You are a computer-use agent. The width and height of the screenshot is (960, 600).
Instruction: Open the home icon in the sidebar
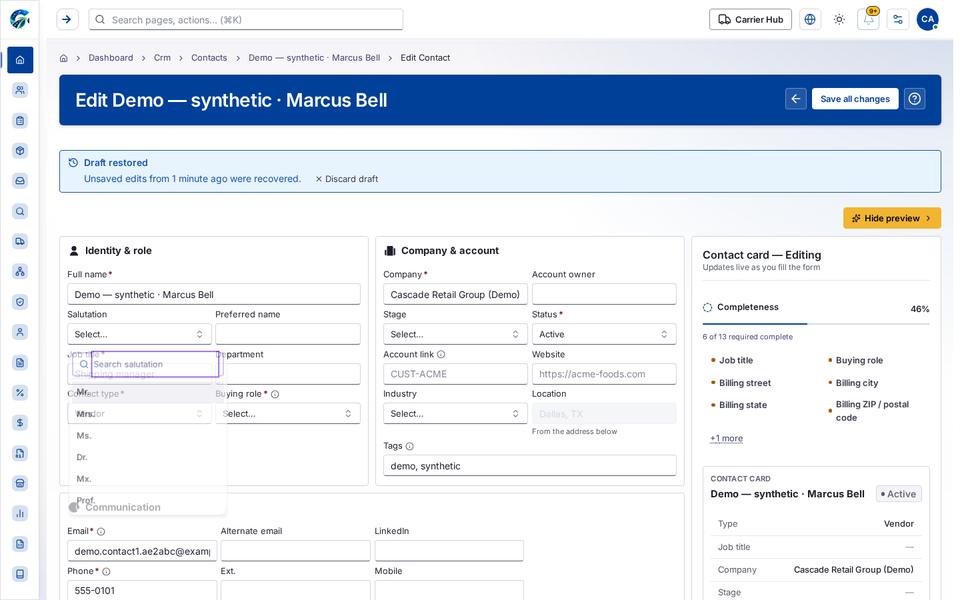click(20, 60)
